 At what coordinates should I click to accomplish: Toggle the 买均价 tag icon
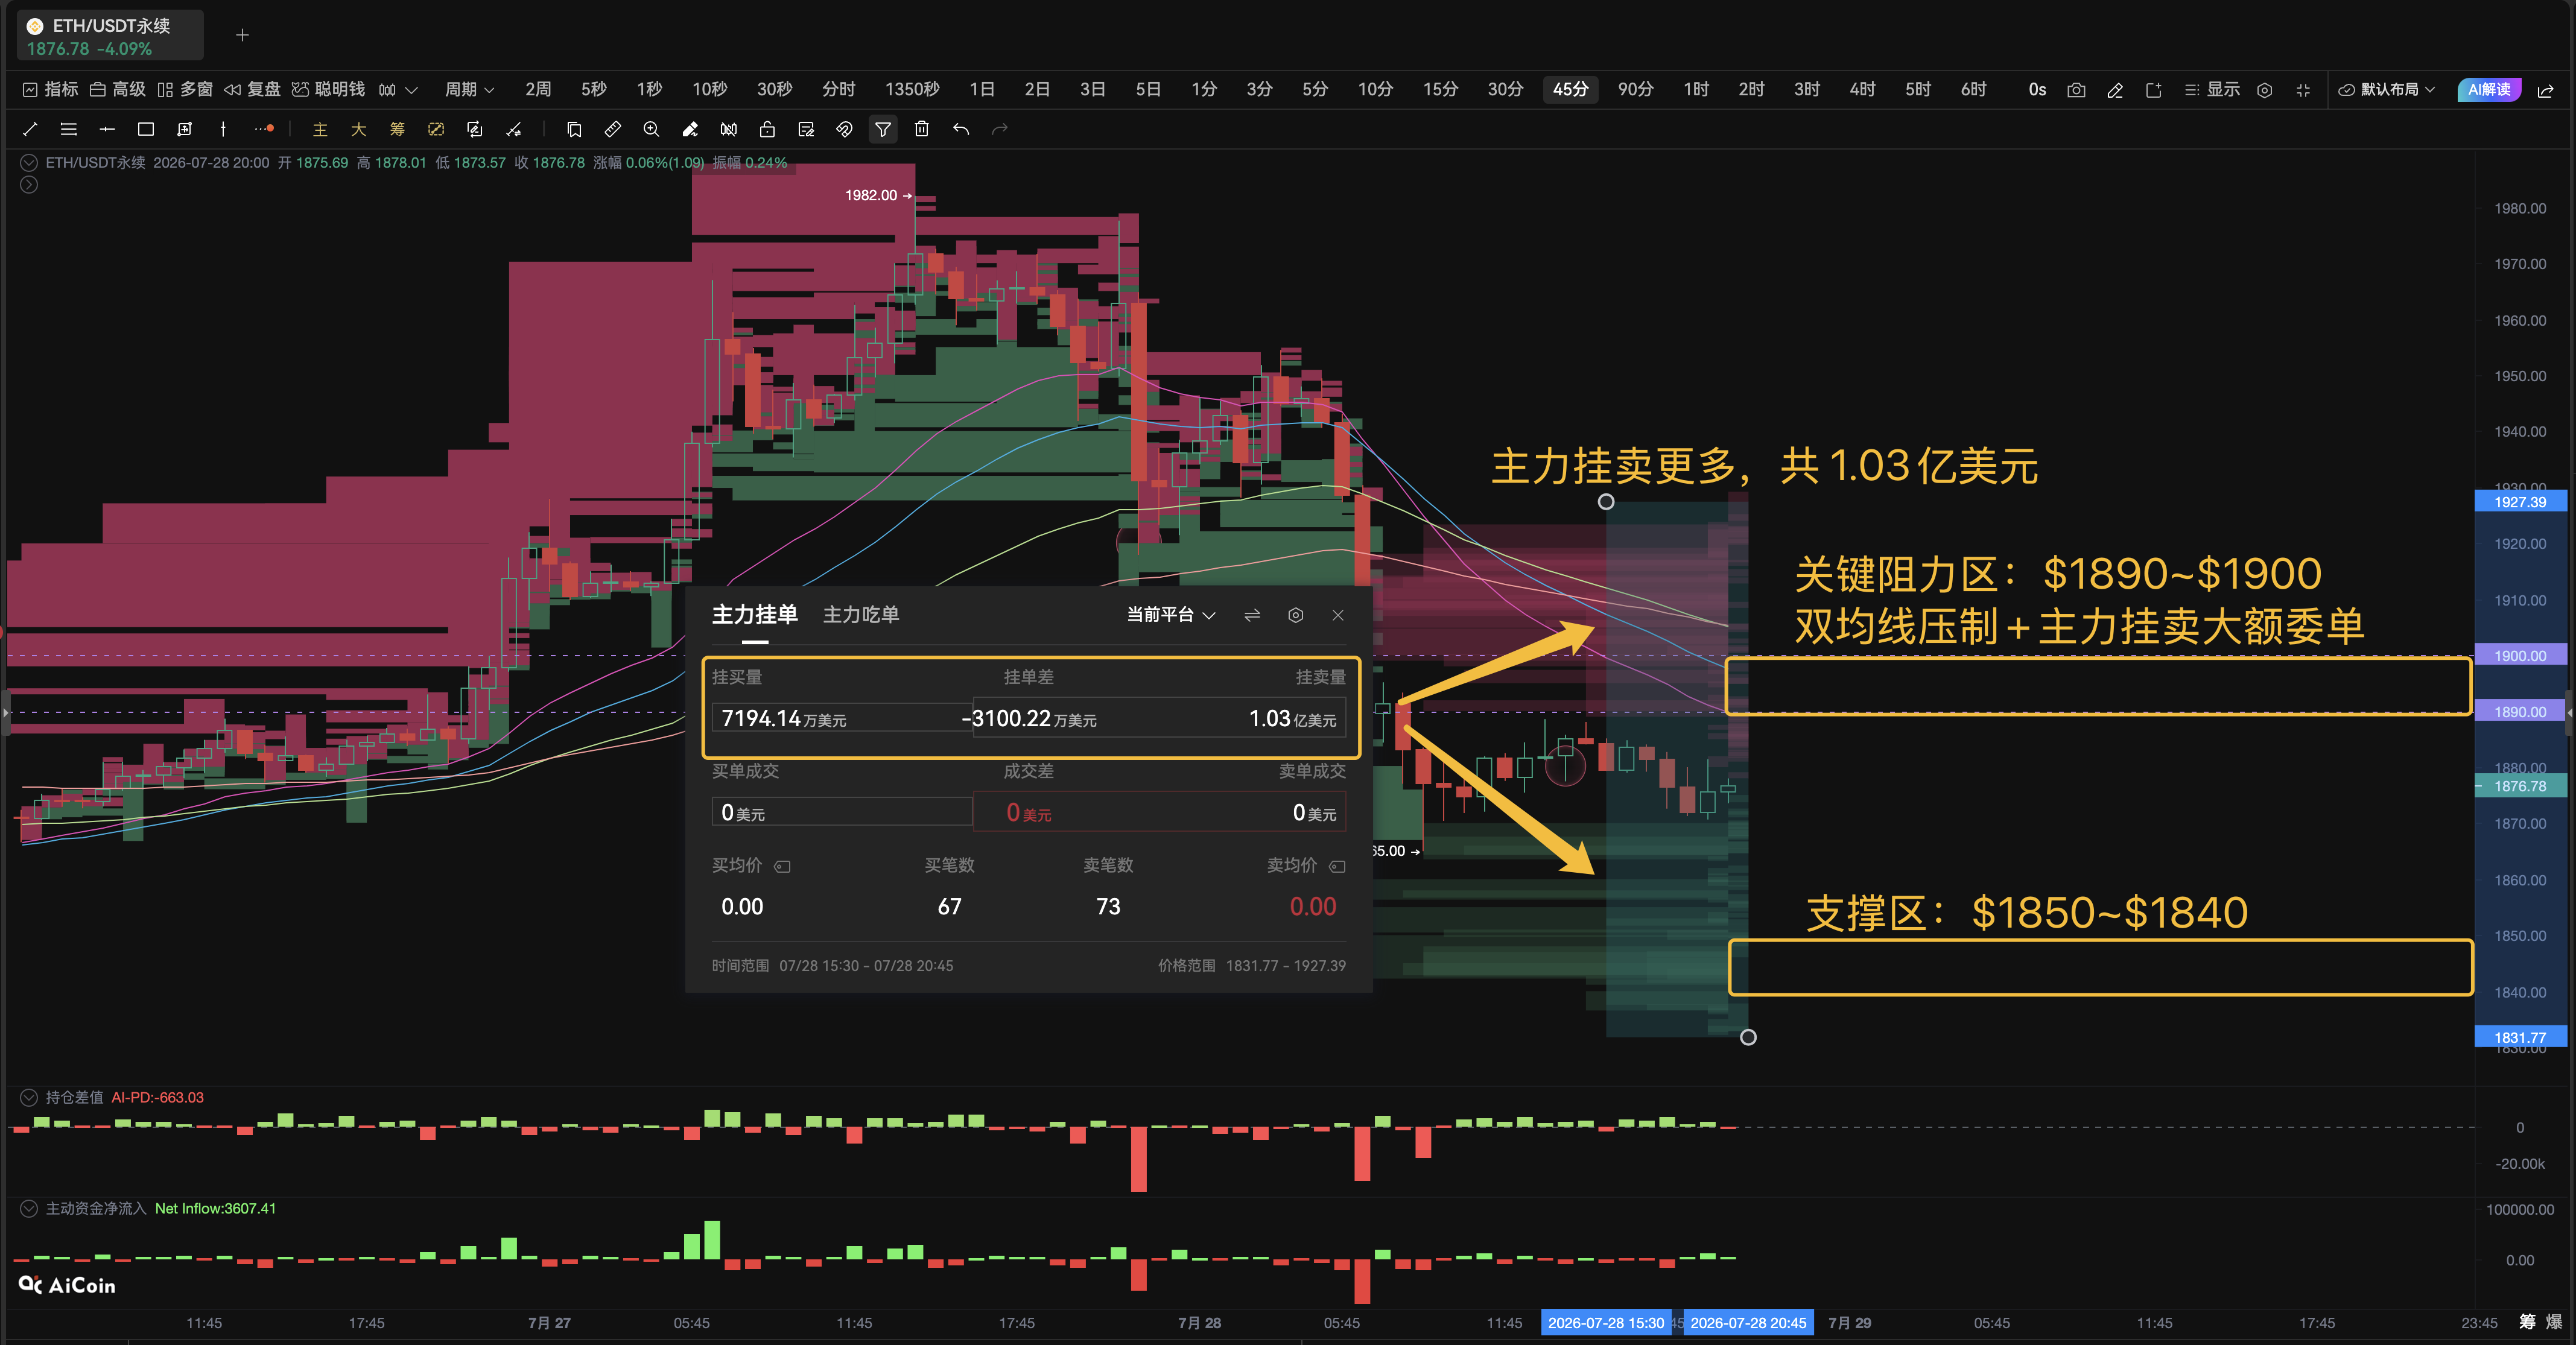[783, 866]
